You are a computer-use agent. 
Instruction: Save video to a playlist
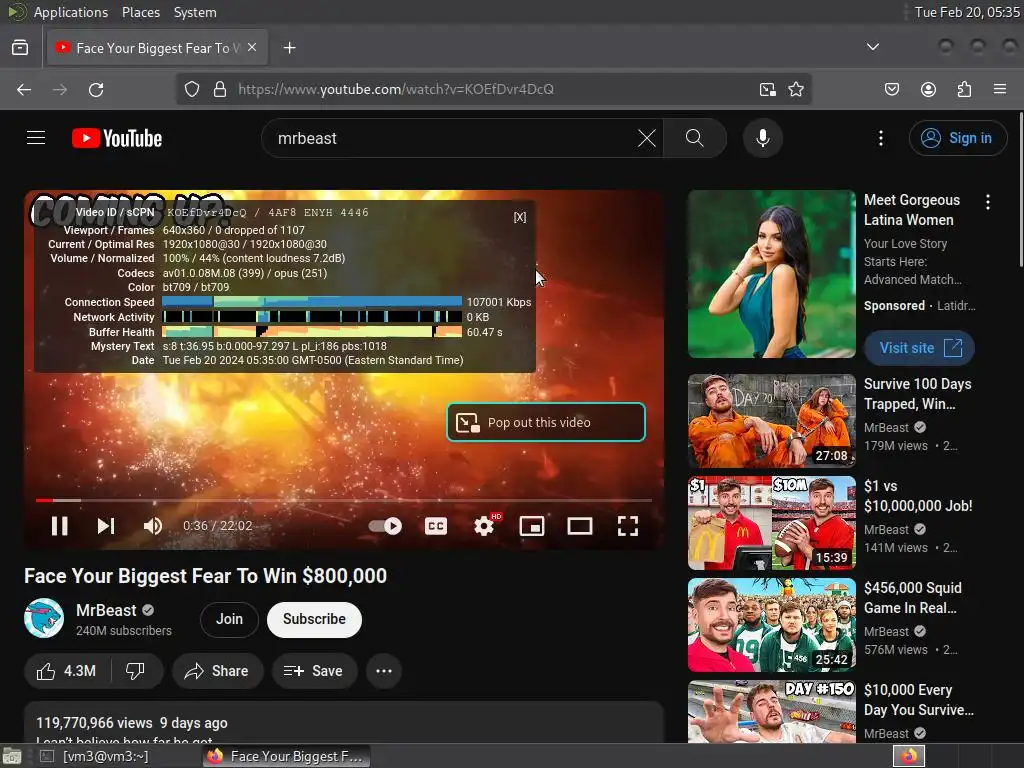[x=314, y=671]
